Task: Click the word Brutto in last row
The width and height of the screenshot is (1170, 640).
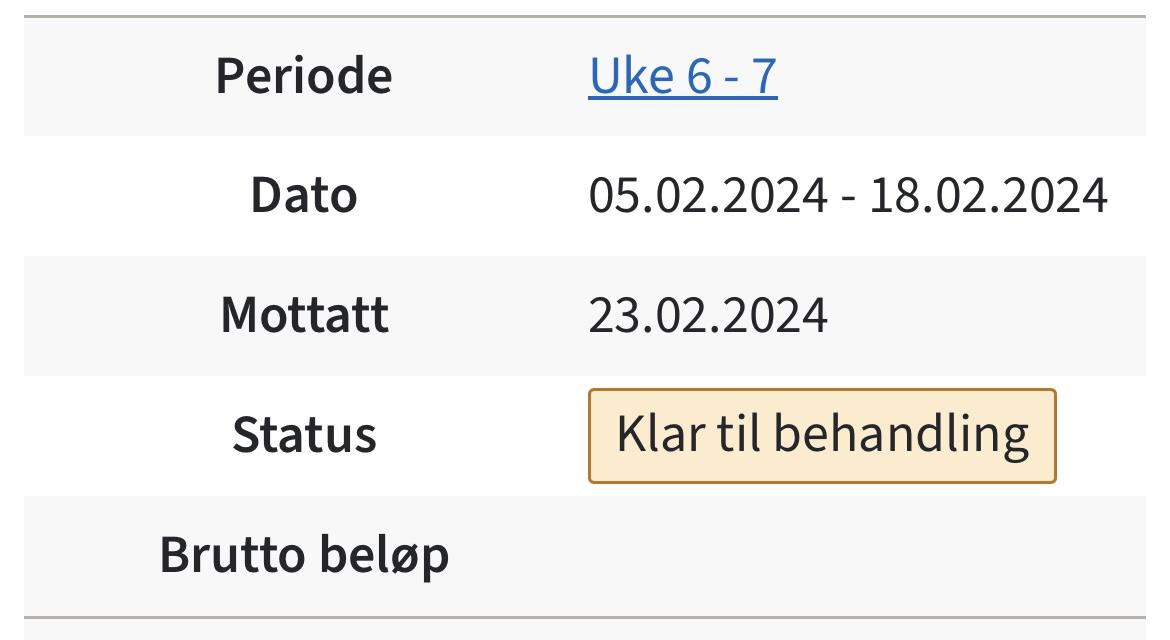Action: click(x=233, y=556)
